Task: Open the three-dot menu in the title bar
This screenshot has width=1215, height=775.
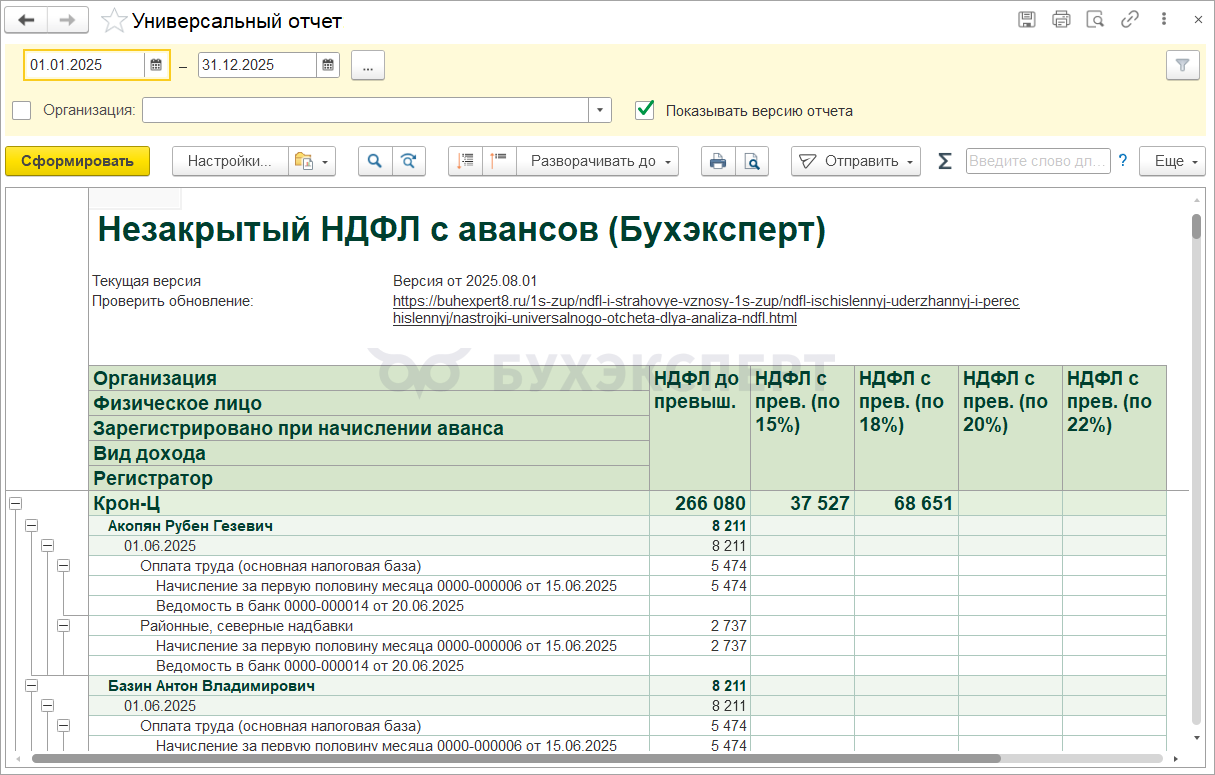Action: point(1164,20)
